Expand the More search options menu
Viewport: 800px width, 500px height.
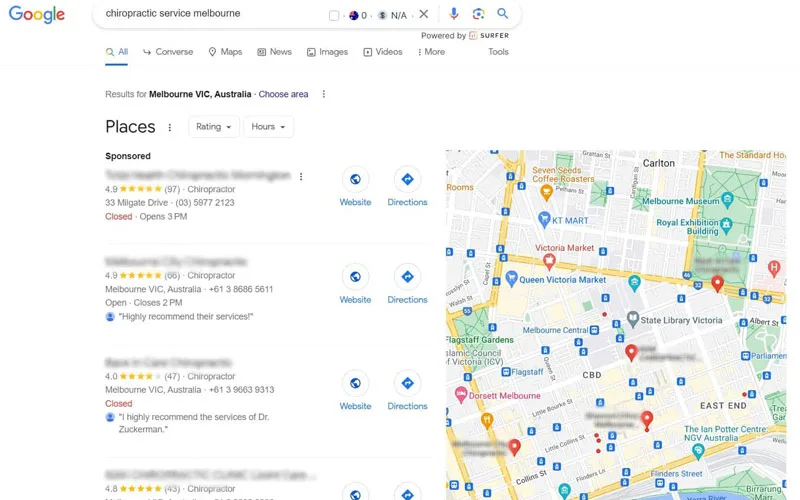[x=431, y=52]
